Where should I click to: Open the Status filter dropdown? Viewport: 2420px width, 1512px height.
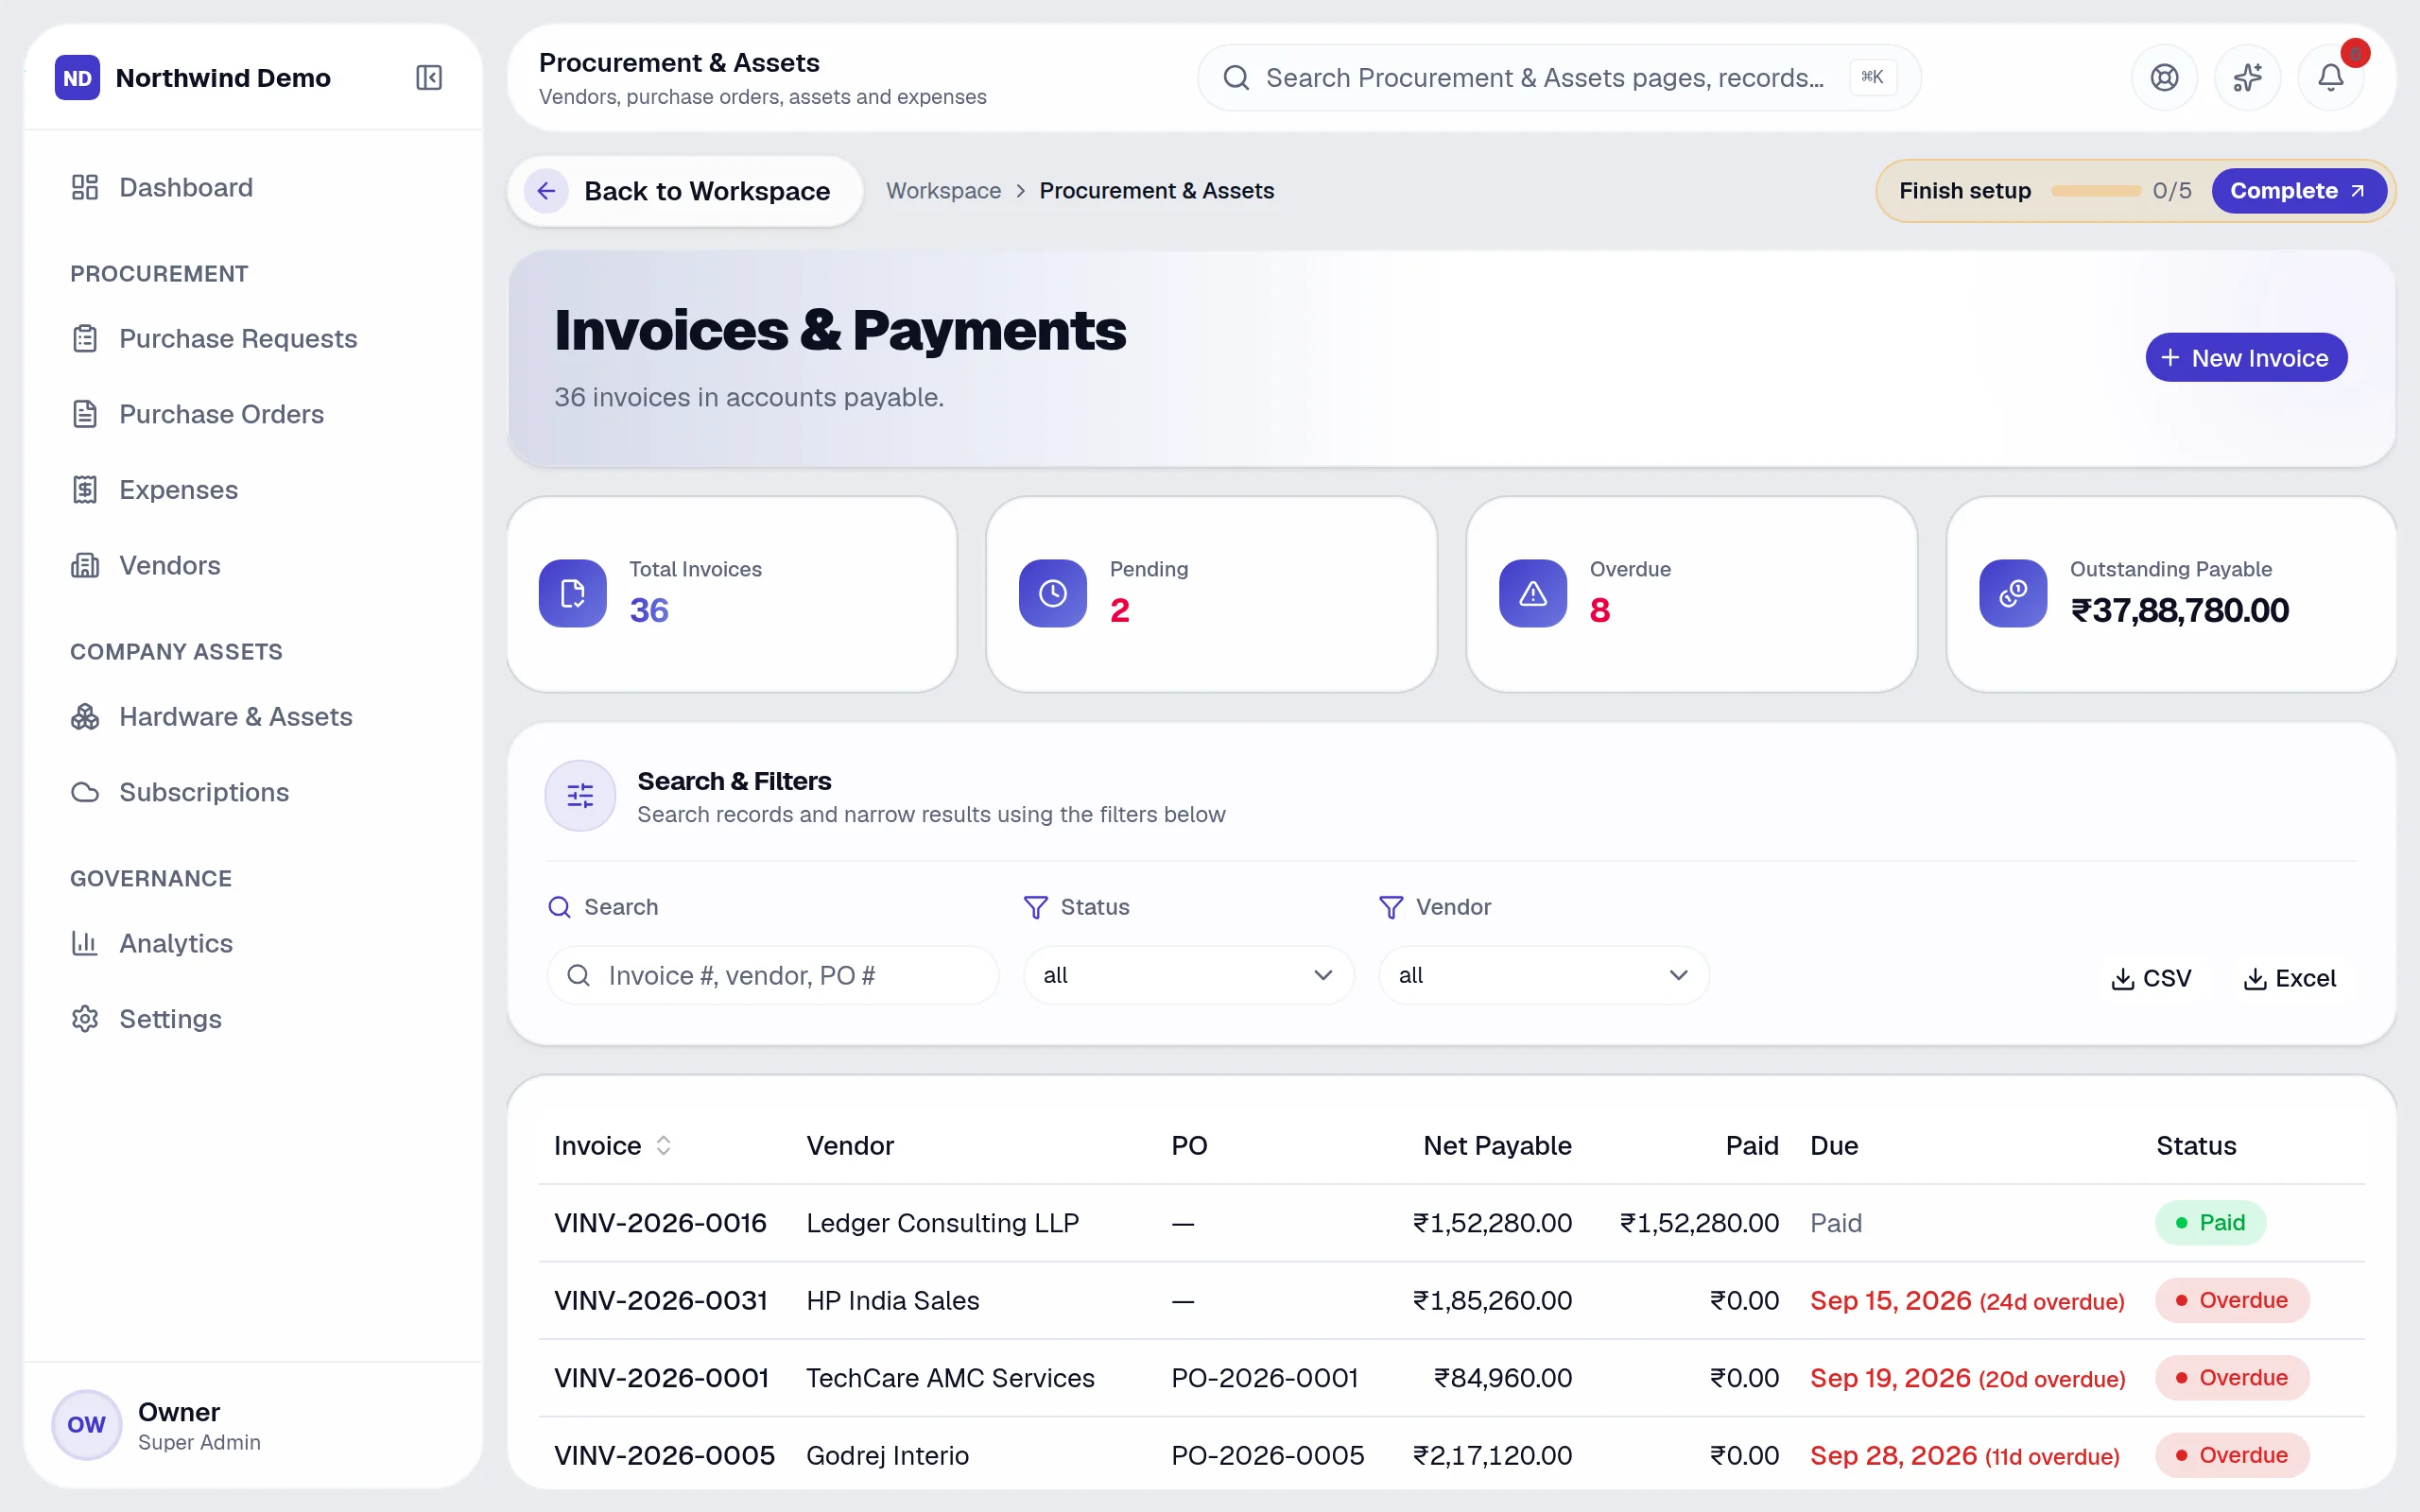pyautogui.click(x=1188, y=975)
